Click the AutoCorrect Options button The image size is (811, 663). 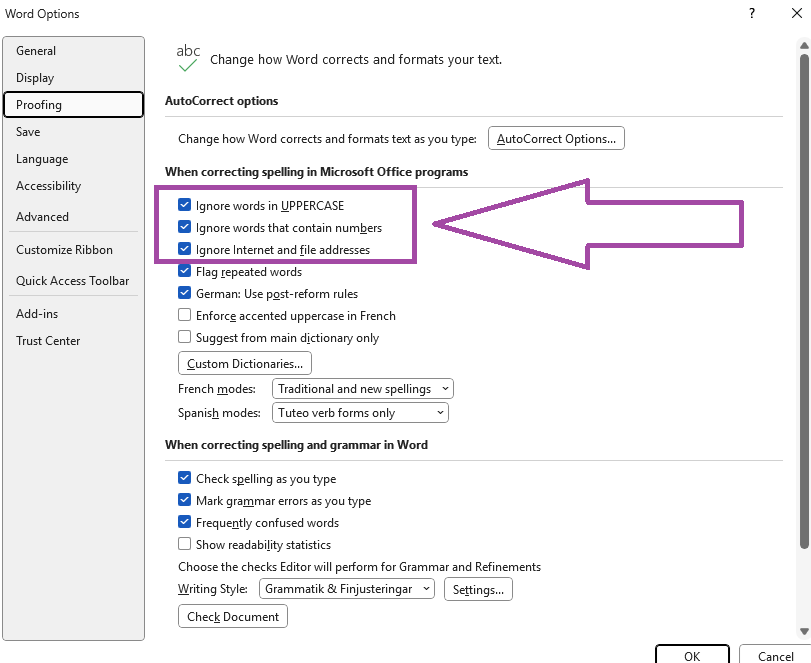pyautogui.click(x=556, y=139)
